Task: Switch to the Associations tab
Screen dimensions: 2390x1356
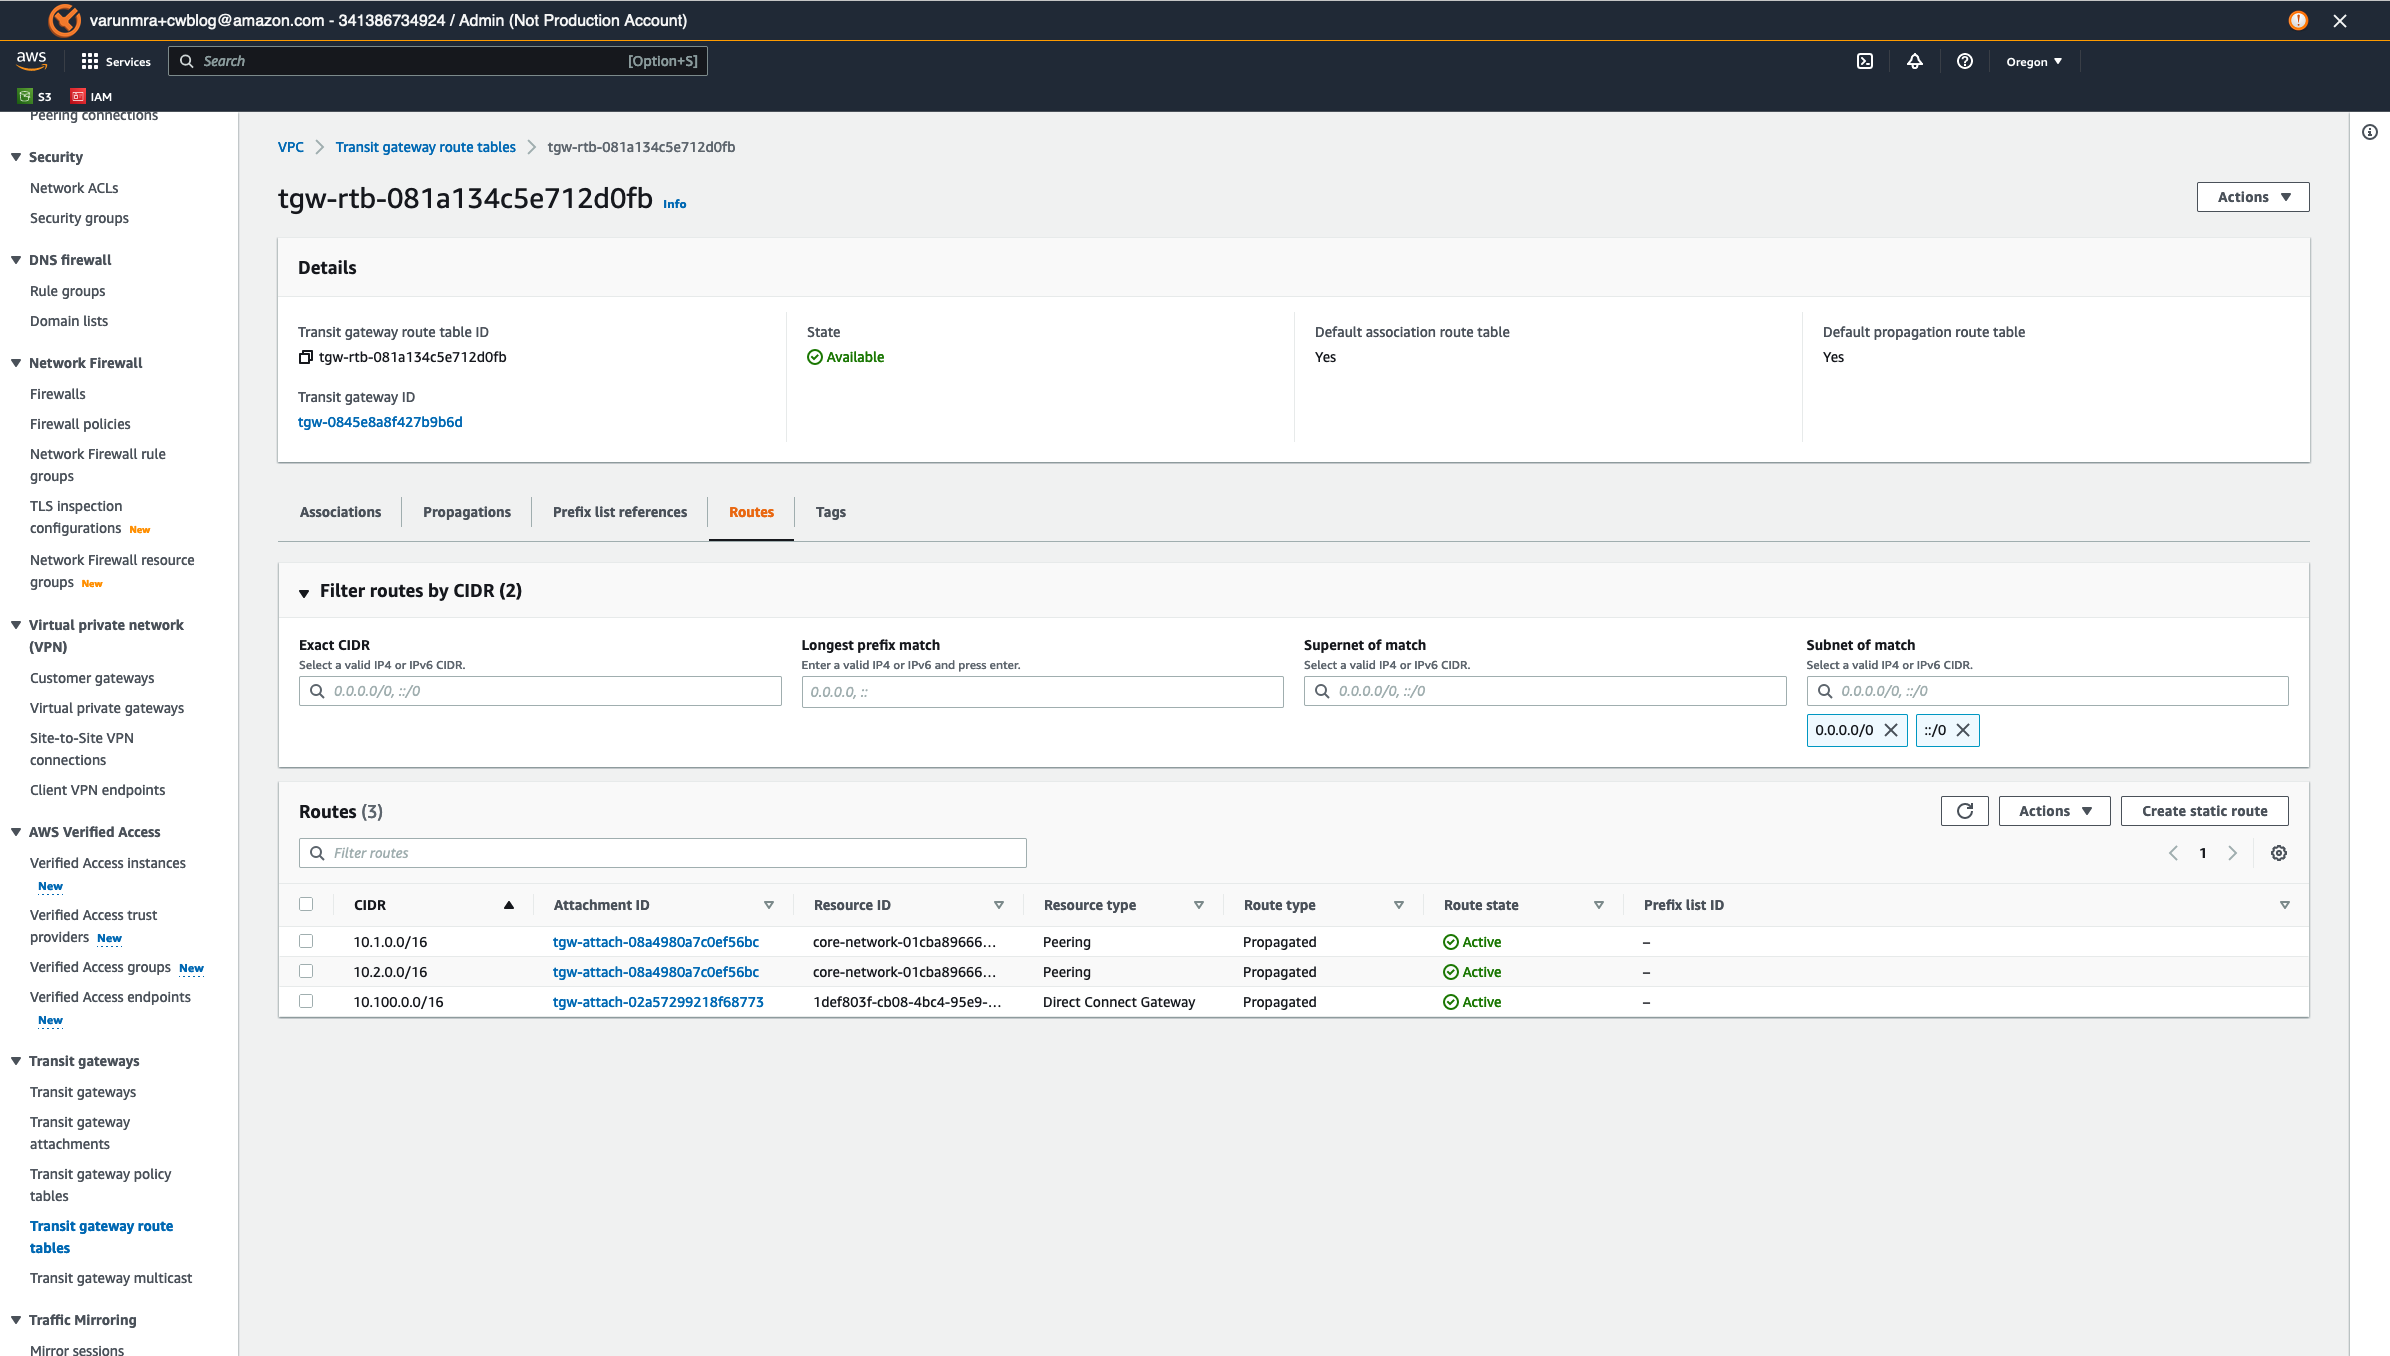Action: [340, 512]
